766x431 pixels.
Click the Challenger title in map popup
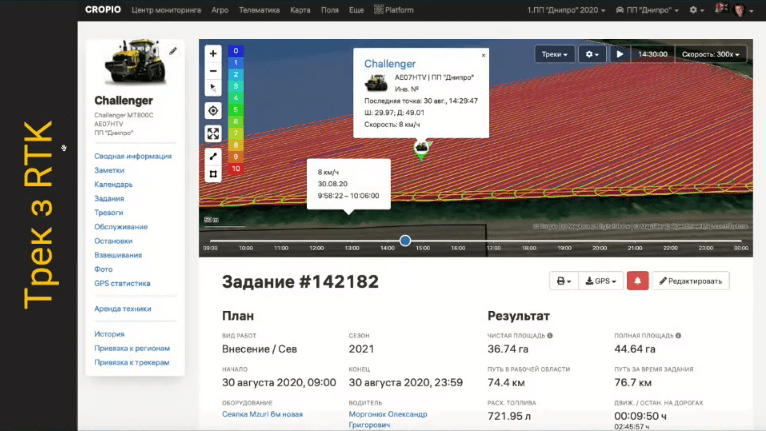[390, 64]
